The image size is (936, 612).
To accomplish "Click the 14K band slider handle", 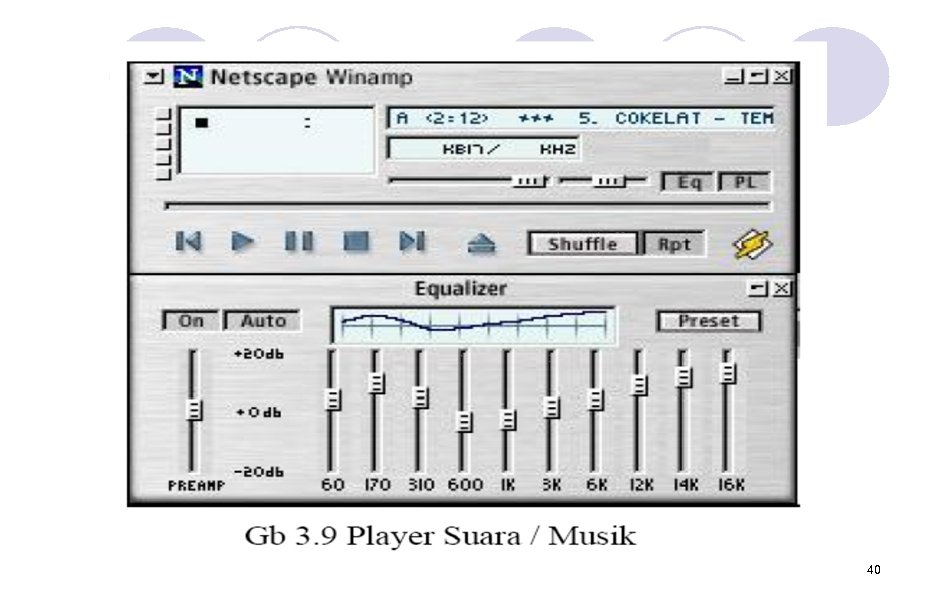I will pyautogui.click(x=683, y=376).
